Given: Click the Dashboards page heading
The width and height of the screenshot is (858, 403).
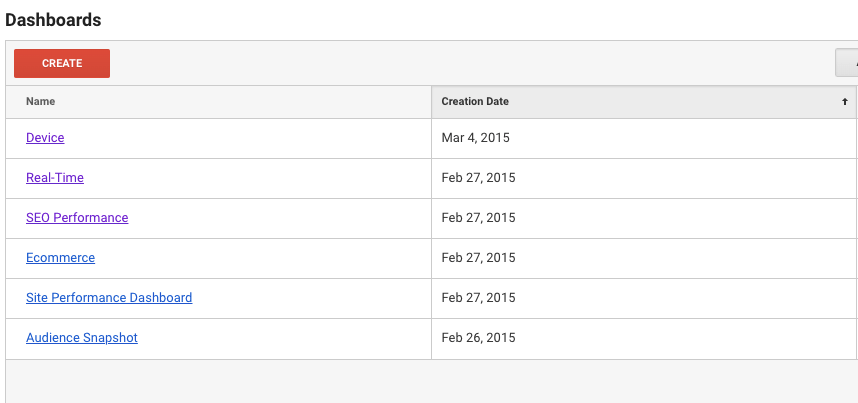Looking at the screenshot, I should (53, 19).
